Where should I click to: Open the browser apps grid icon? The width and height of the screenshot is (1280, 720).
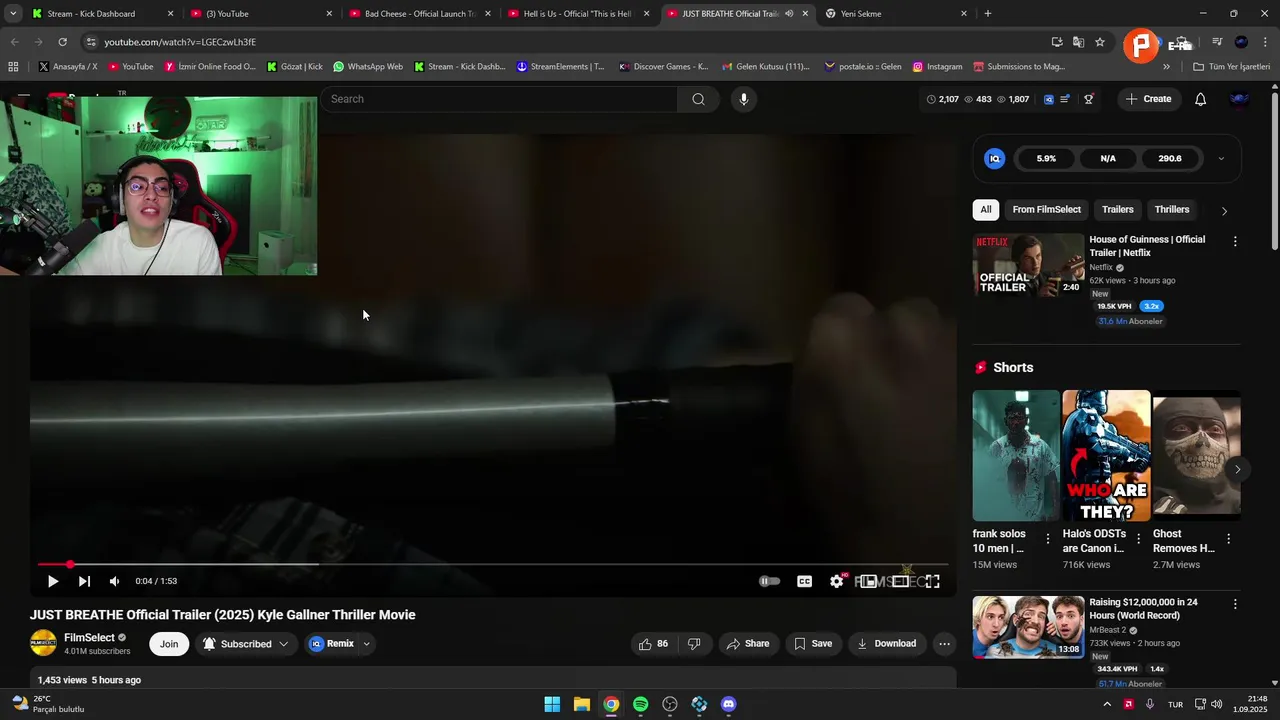tap(13, 67)
